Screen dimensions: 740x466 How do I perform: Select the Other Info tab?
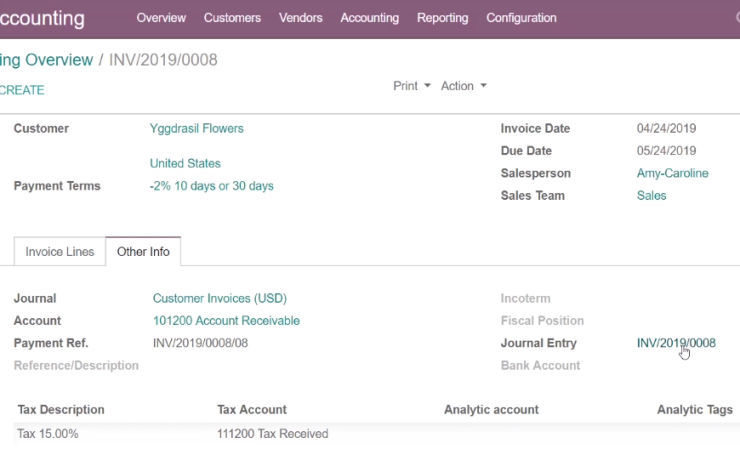143,252
